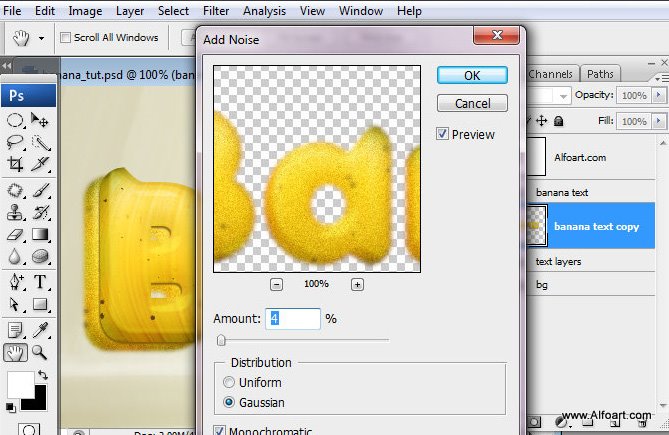This screenshot has width=669, height=435.
Task: Collapse the toolbox with double arrow
Action: [x=6, y=65]
